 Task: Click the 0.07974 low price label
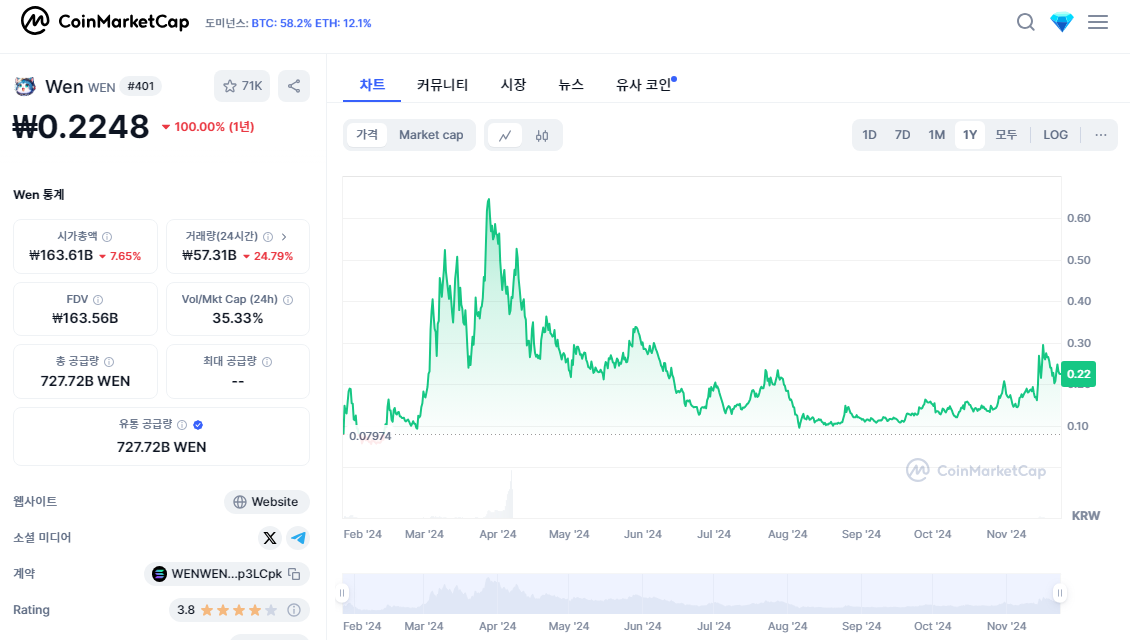(x=370, y=436)
